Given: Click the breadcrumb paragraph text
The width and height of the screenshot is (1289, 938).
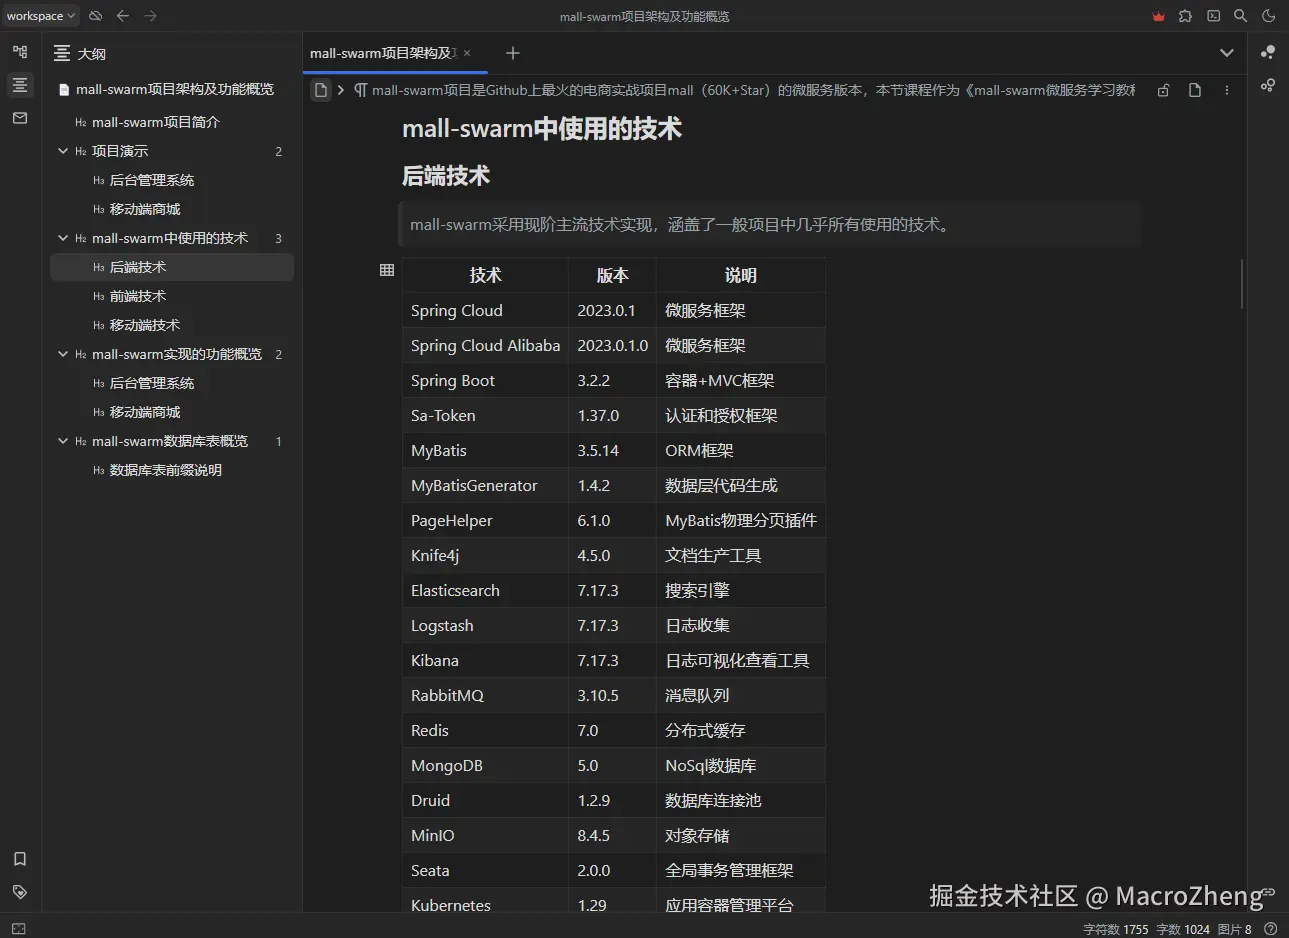Looking at the screenshot, I should [x=745, y=90].
